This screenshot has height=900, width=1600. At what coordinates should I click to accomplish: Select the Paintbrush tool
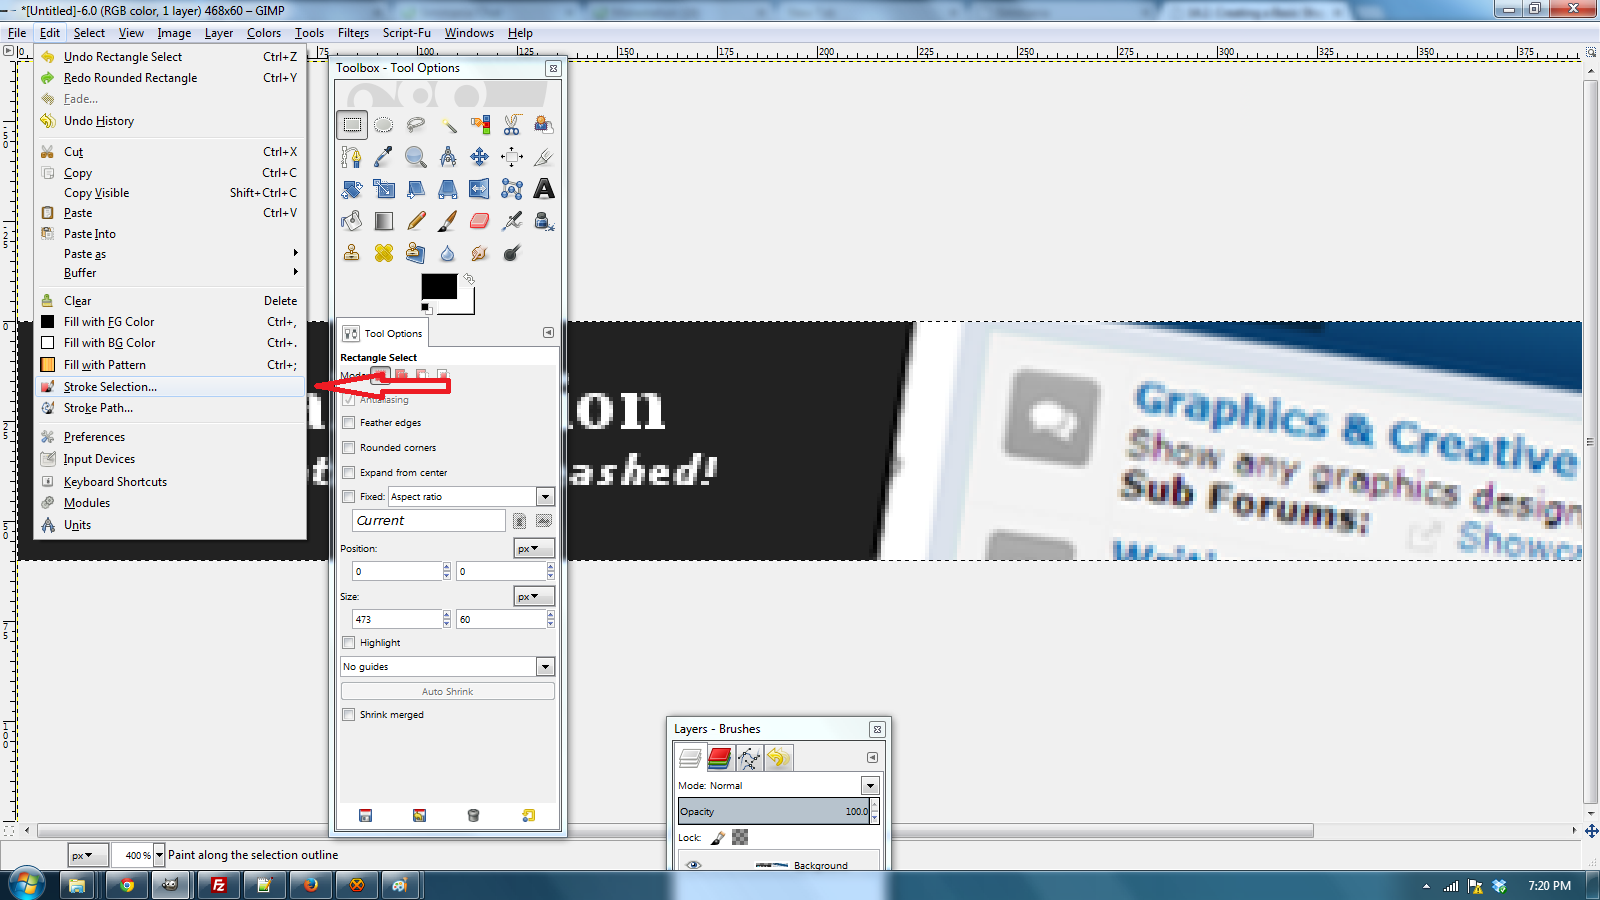[448, 221]
